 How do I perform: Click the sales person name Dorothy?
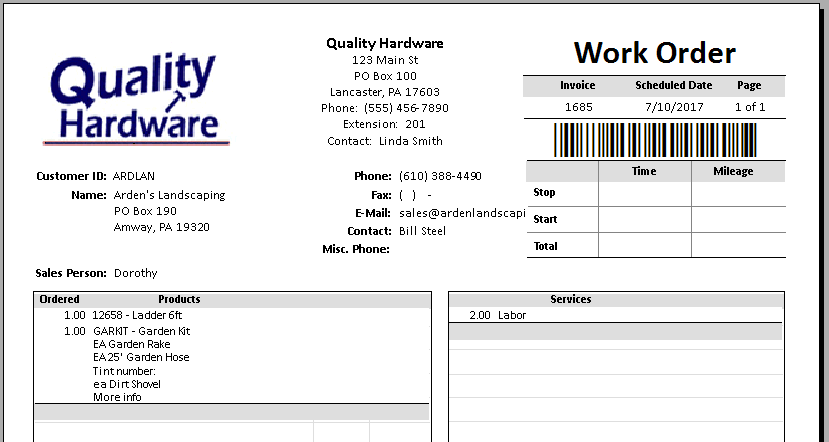135,273
